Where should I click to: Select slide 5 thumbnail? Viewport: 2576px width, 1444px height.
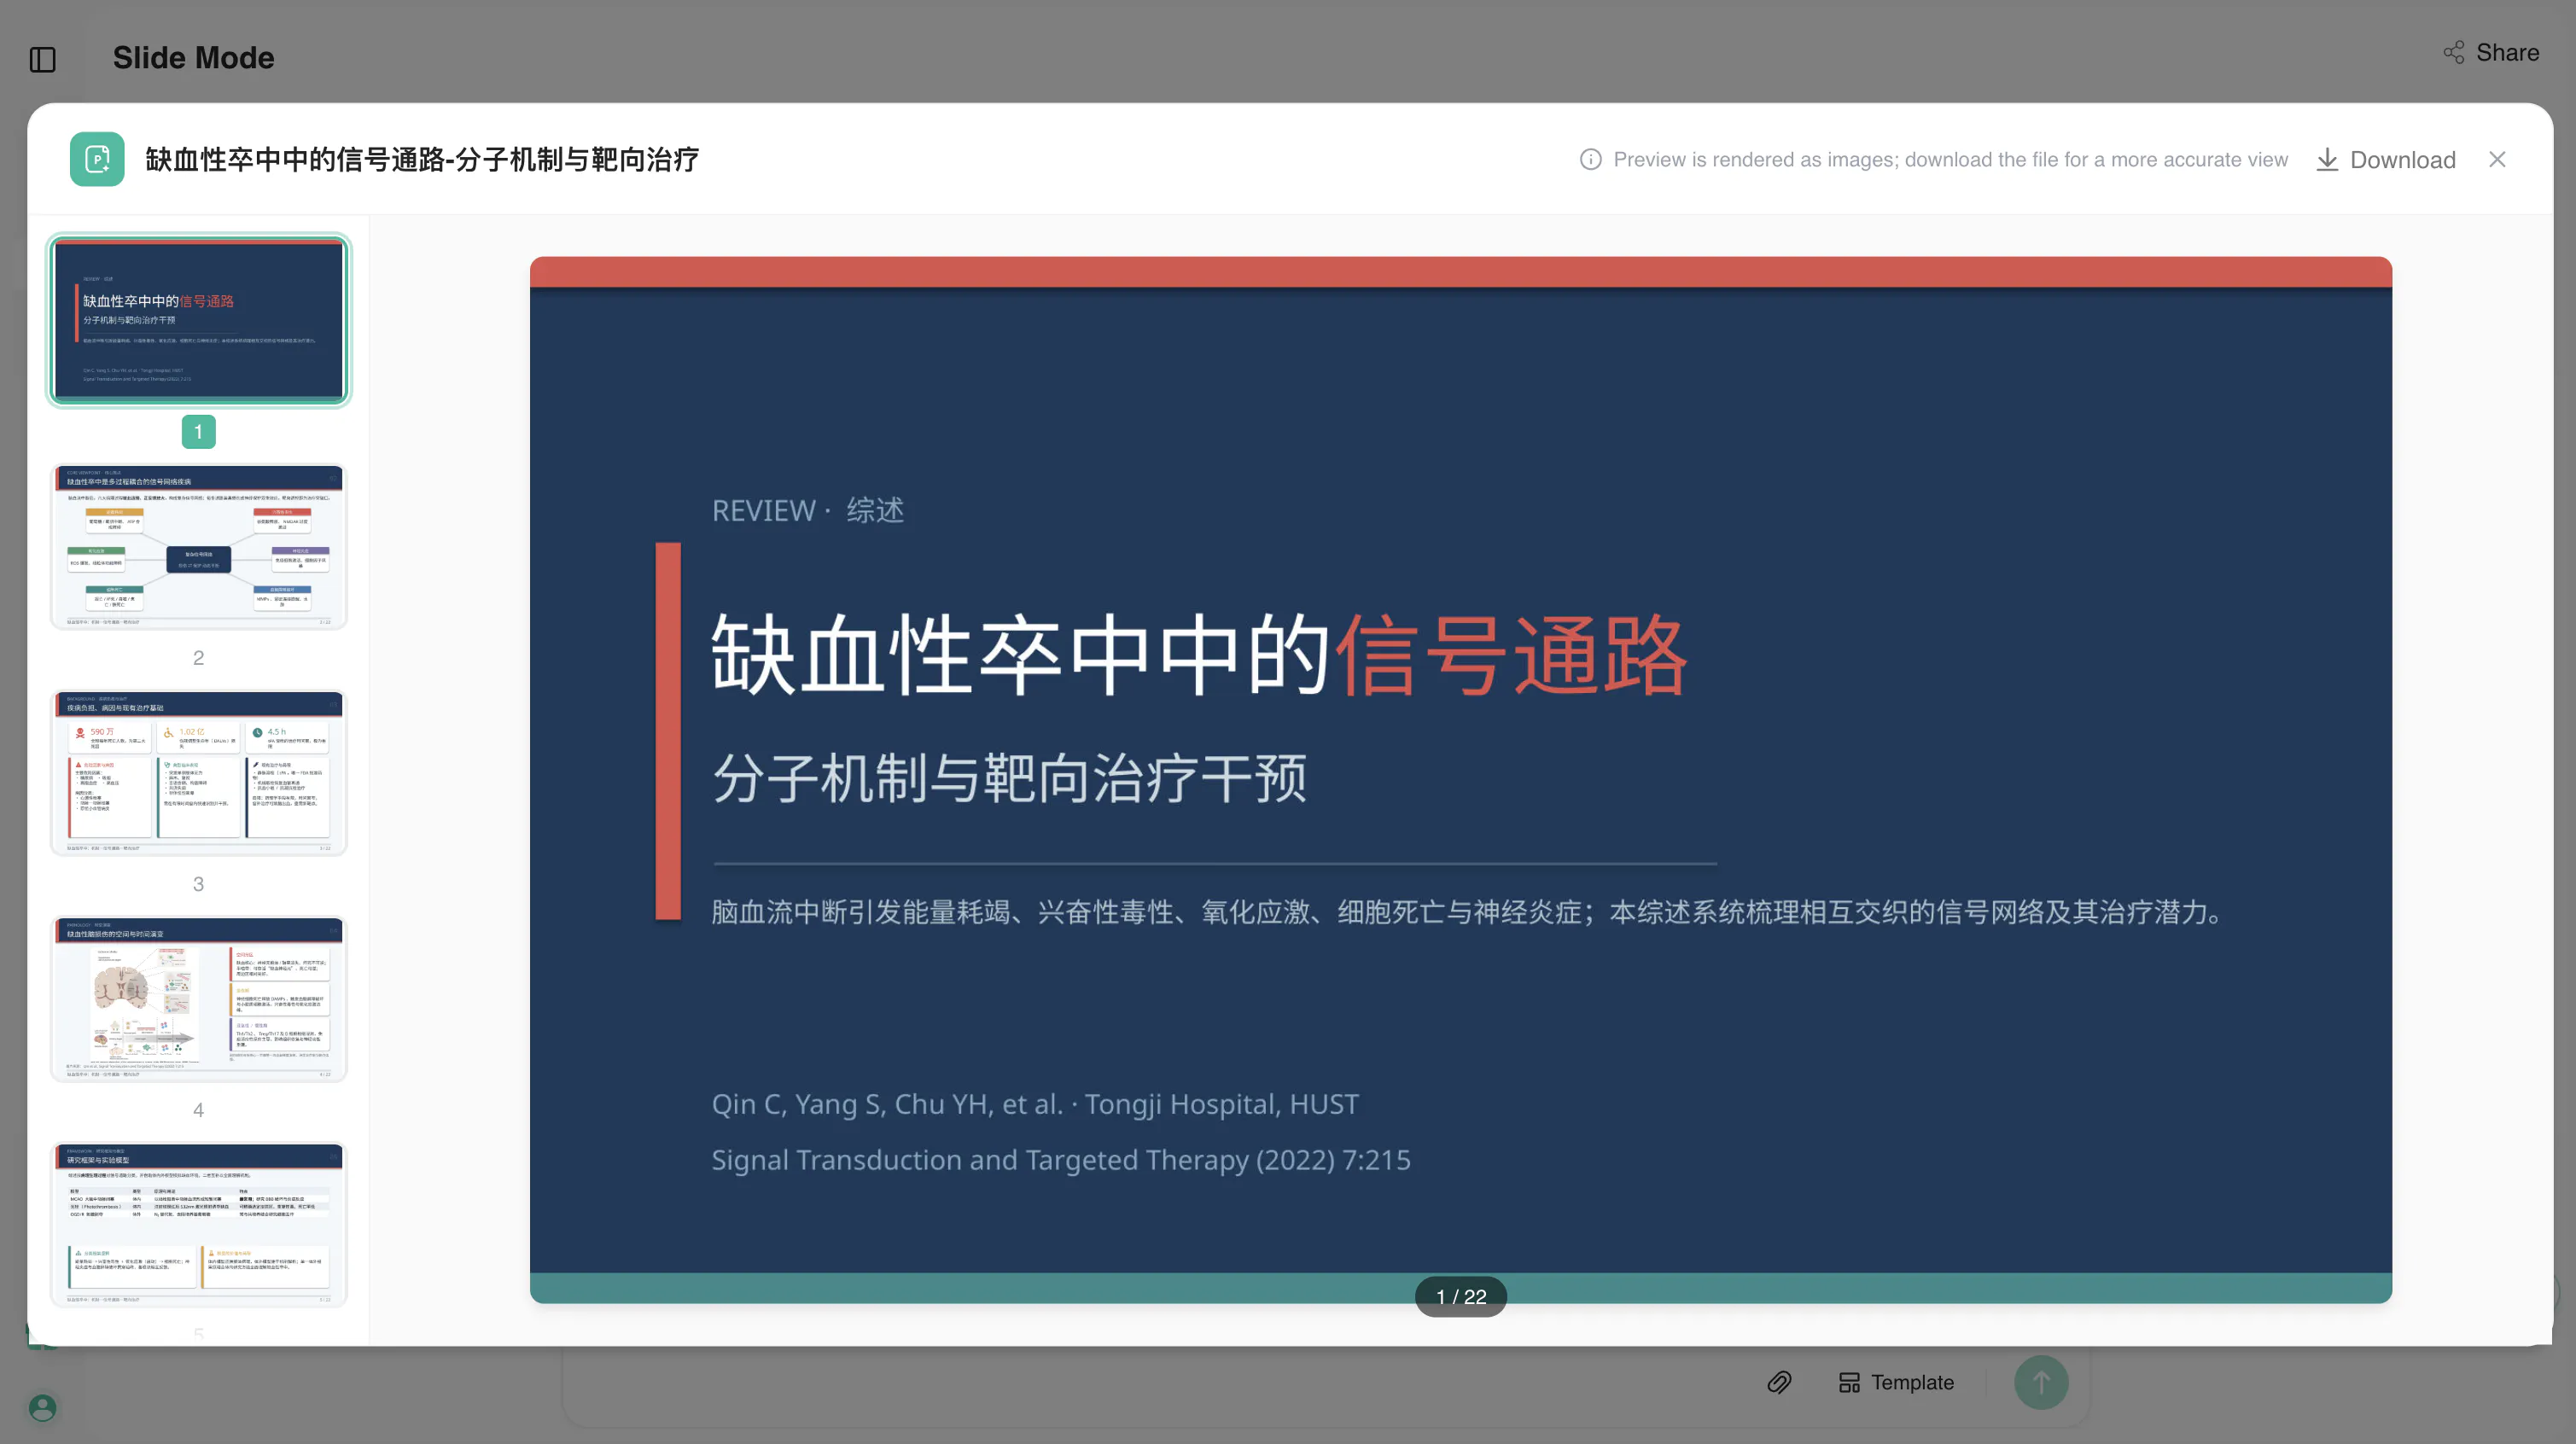pos(199,1224)
